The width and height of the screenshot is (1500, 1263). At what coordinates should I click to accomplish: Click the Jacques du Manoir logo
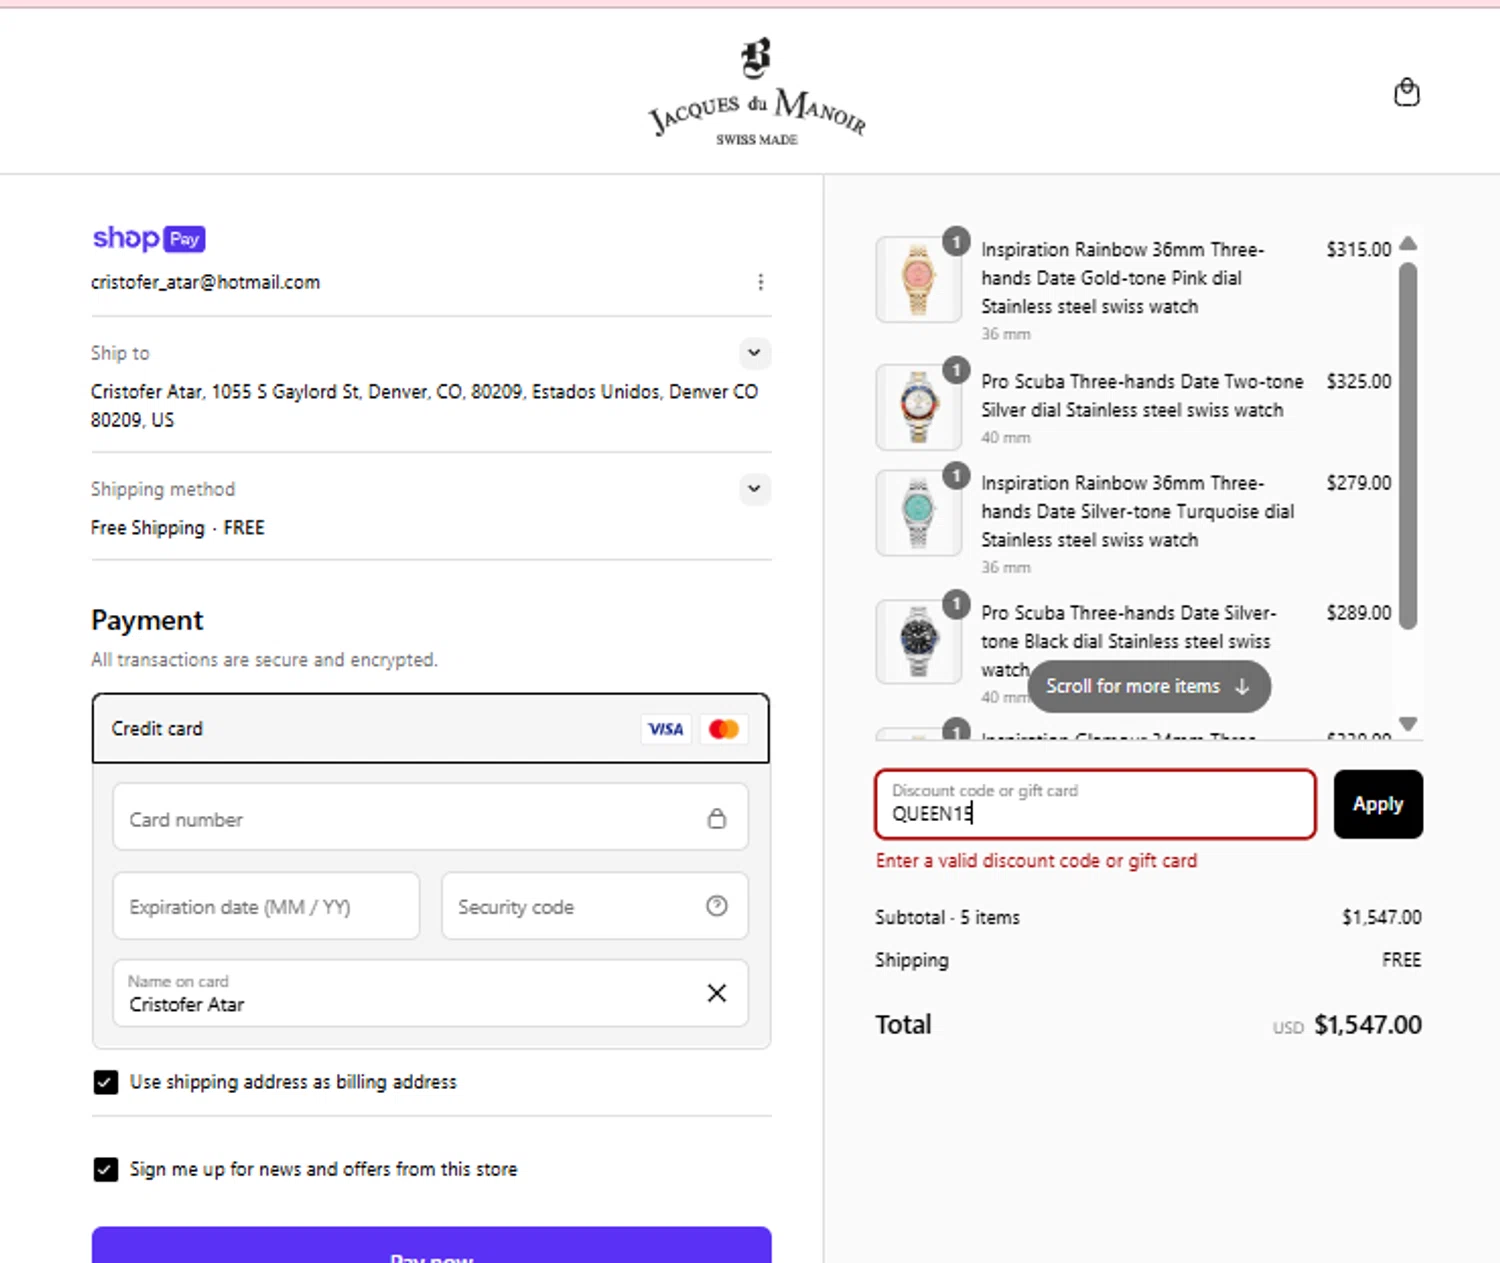(757, 92)
